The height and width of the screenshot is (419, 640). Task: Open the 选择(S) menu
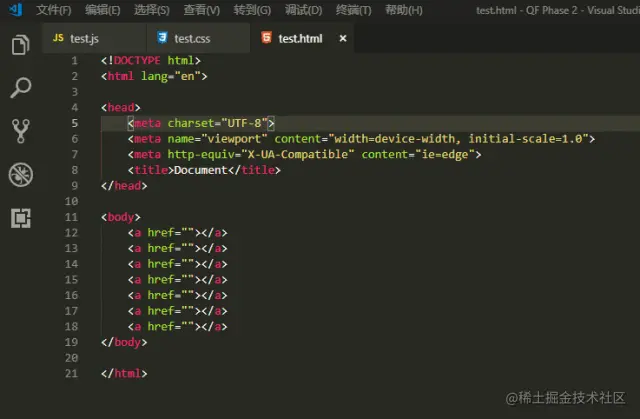click(x=151, y=10)
